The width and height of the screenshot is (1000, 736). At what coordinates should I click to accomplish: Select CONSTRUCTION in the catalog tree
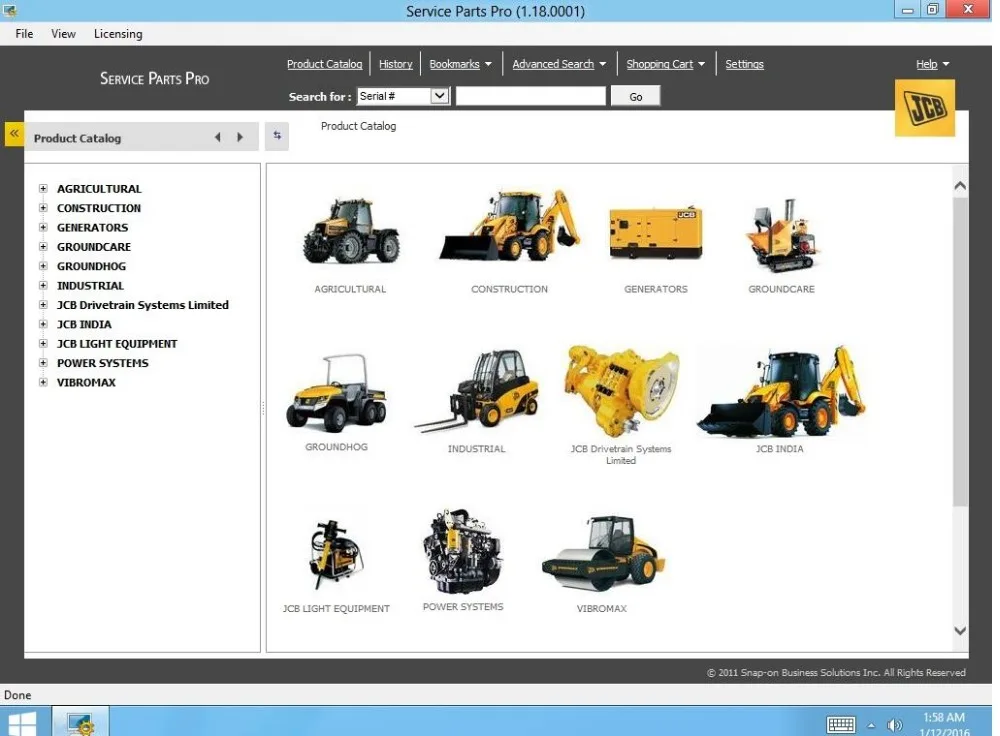(x=99, y=208)
